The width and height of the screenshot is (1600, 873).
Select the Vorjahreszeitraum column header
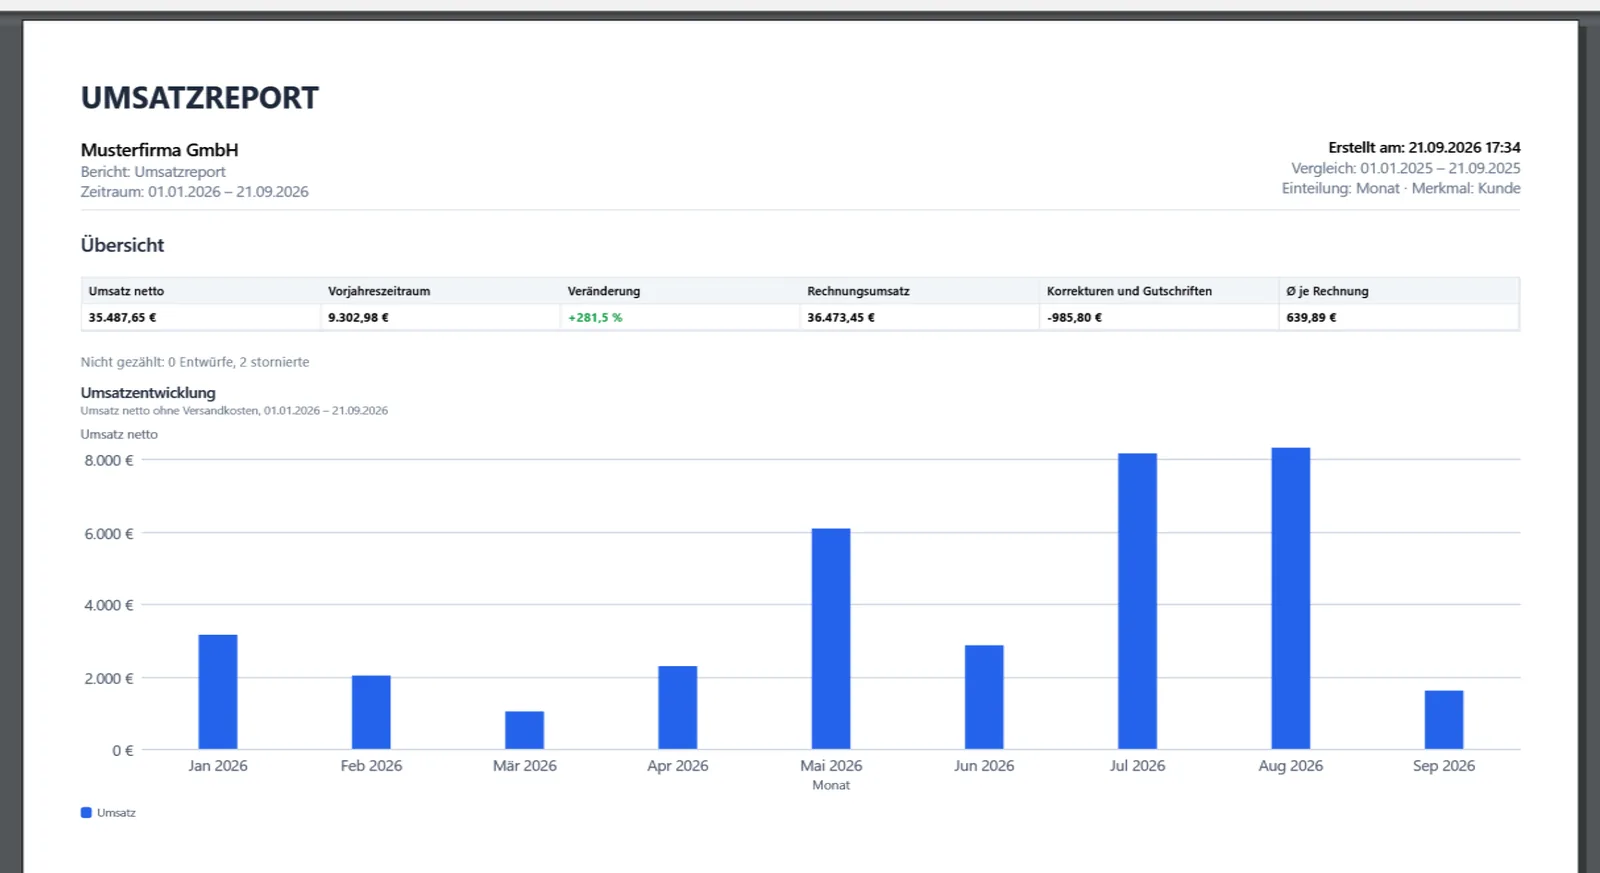pos(379,291)
